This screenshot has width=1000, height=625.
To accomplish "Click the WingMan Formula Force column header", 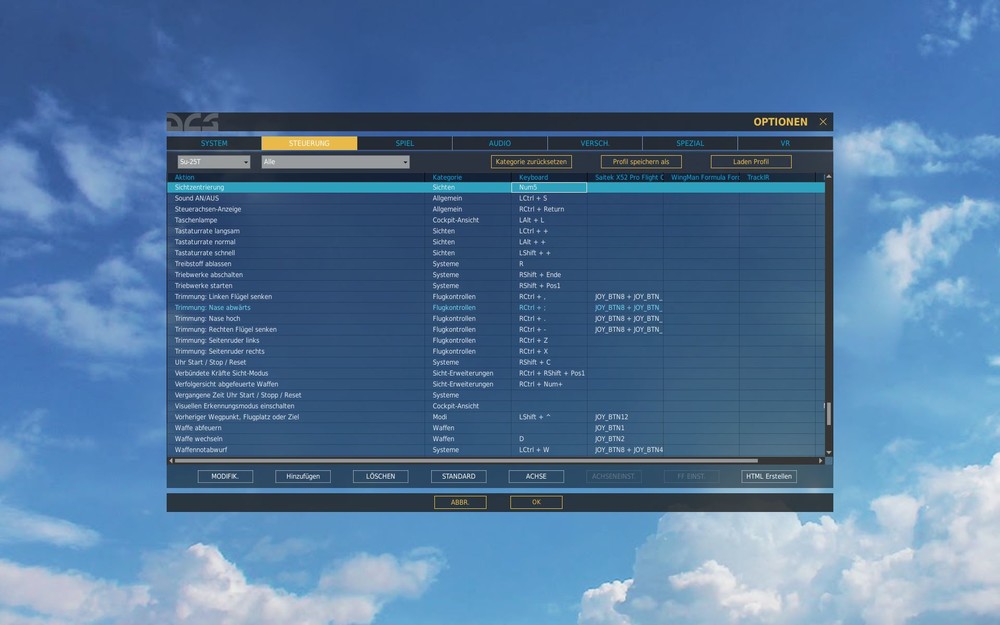I will 702,177.
